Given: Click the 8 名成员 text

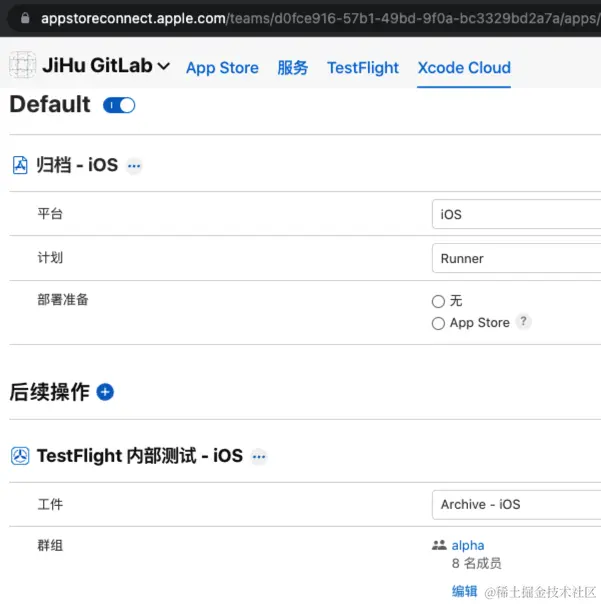Looking at the screenshot, I should click(477, 563).
